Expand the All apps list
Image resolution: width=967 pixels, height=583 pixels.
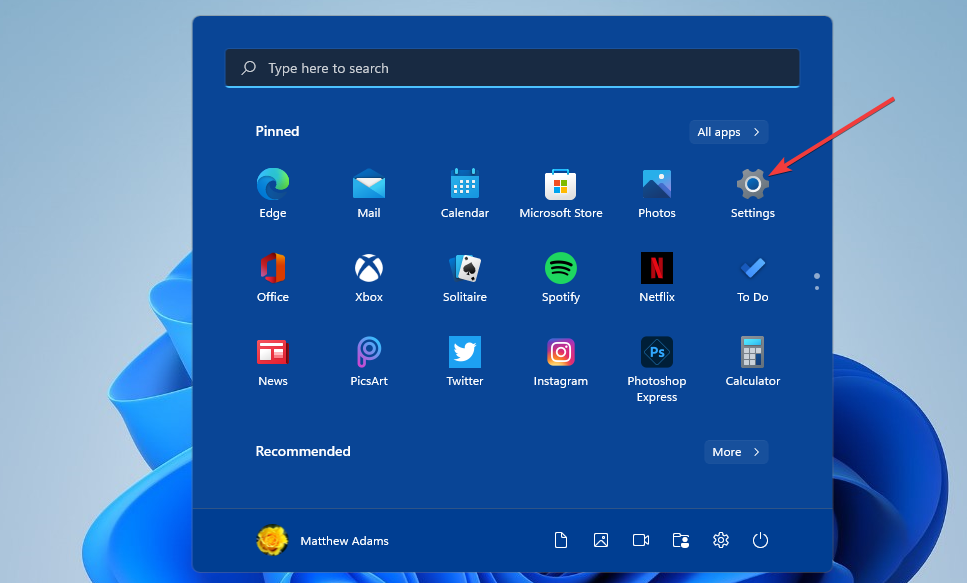728,131
